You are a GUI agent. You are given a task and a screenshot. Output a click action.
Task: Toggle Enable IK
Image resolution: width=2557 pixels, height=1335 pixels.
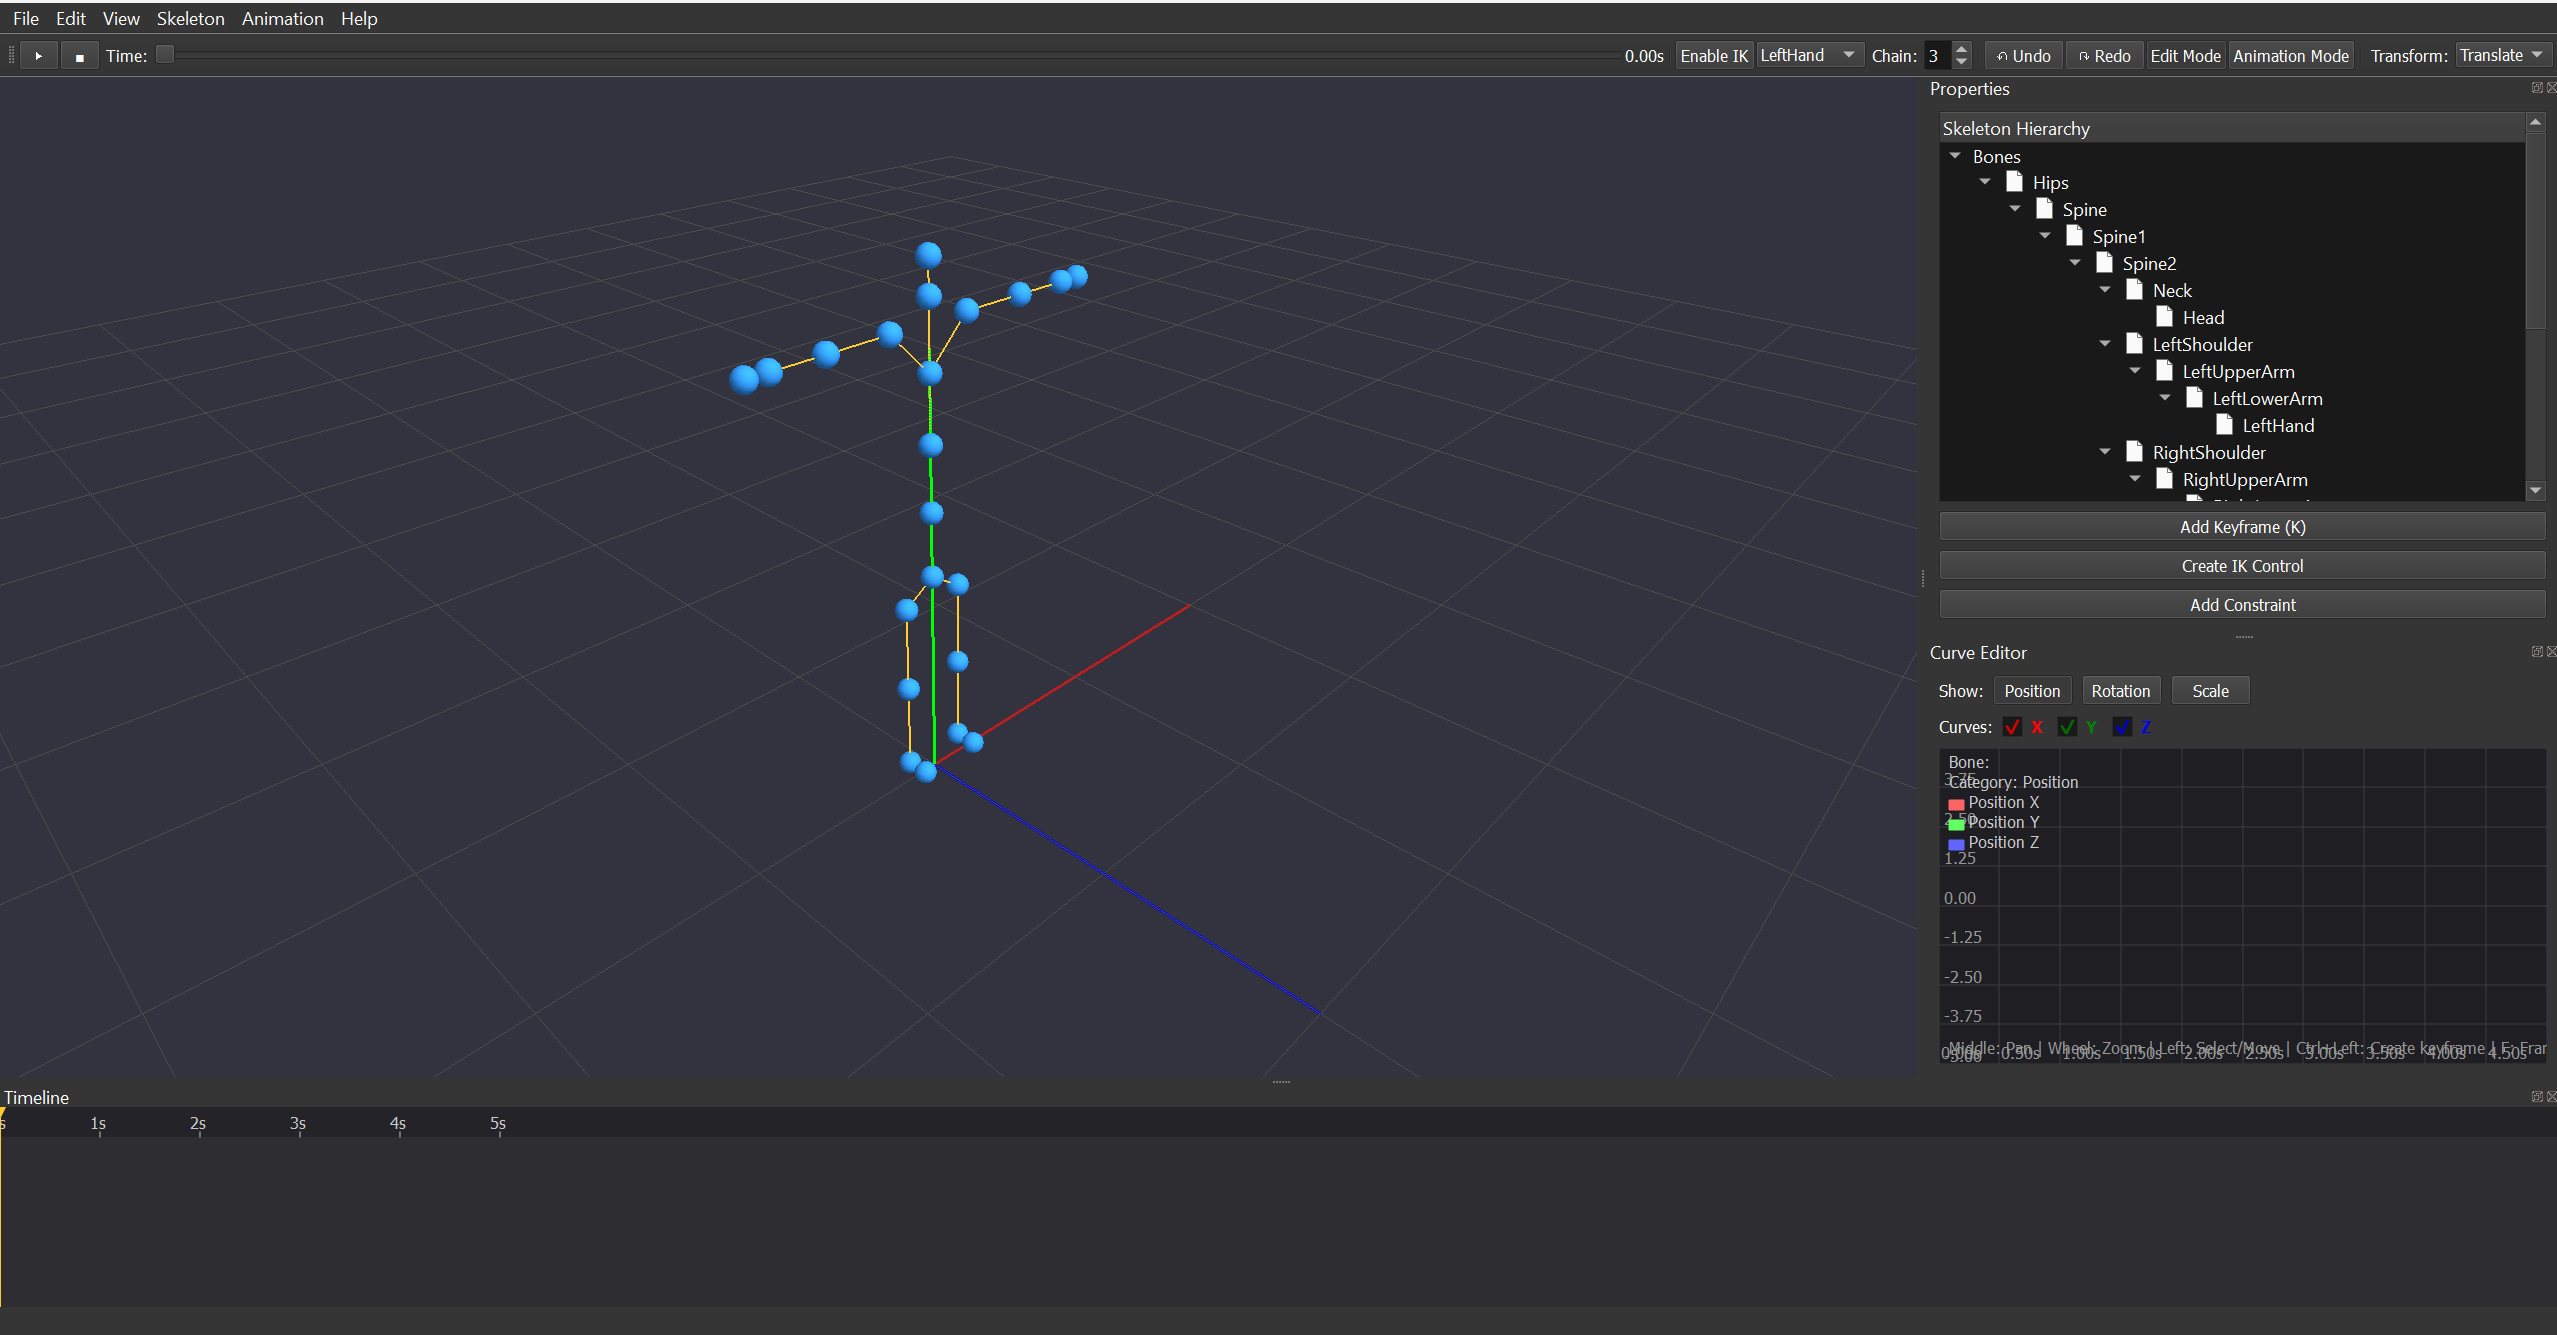click(1713, 55)
